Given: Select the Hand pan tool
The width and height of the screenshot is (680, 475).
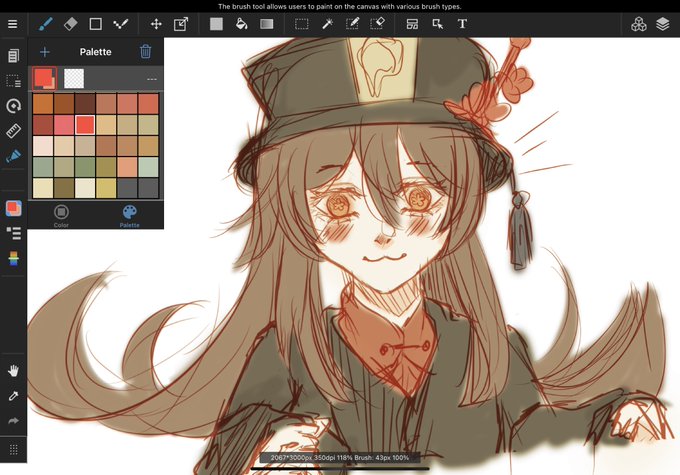Looking at the screenshot, I should point(13,371).
